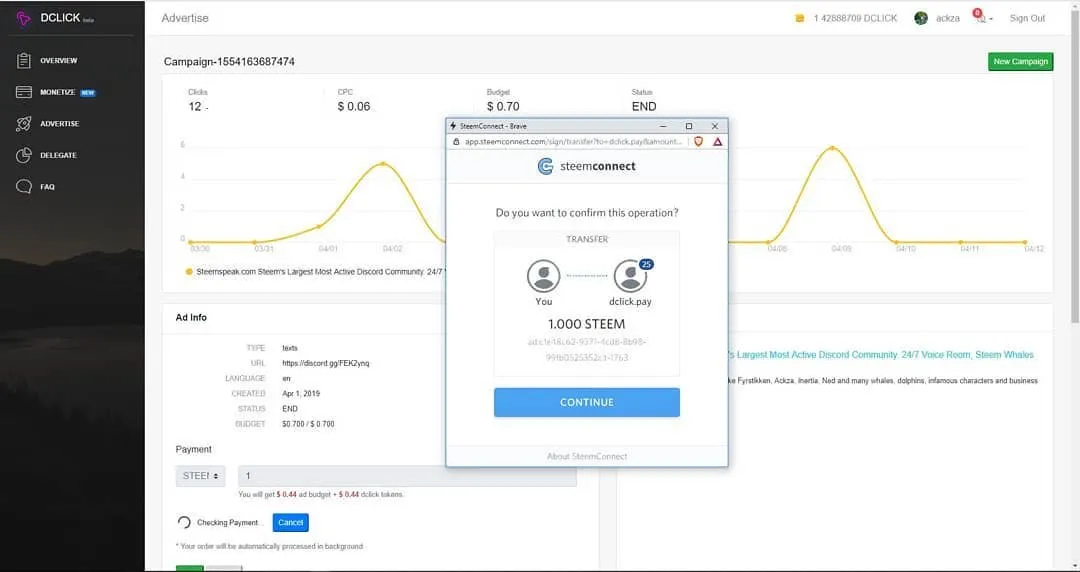Click the ackza profile avatar
Screen dimensions: 1080x572
[921, 19]
